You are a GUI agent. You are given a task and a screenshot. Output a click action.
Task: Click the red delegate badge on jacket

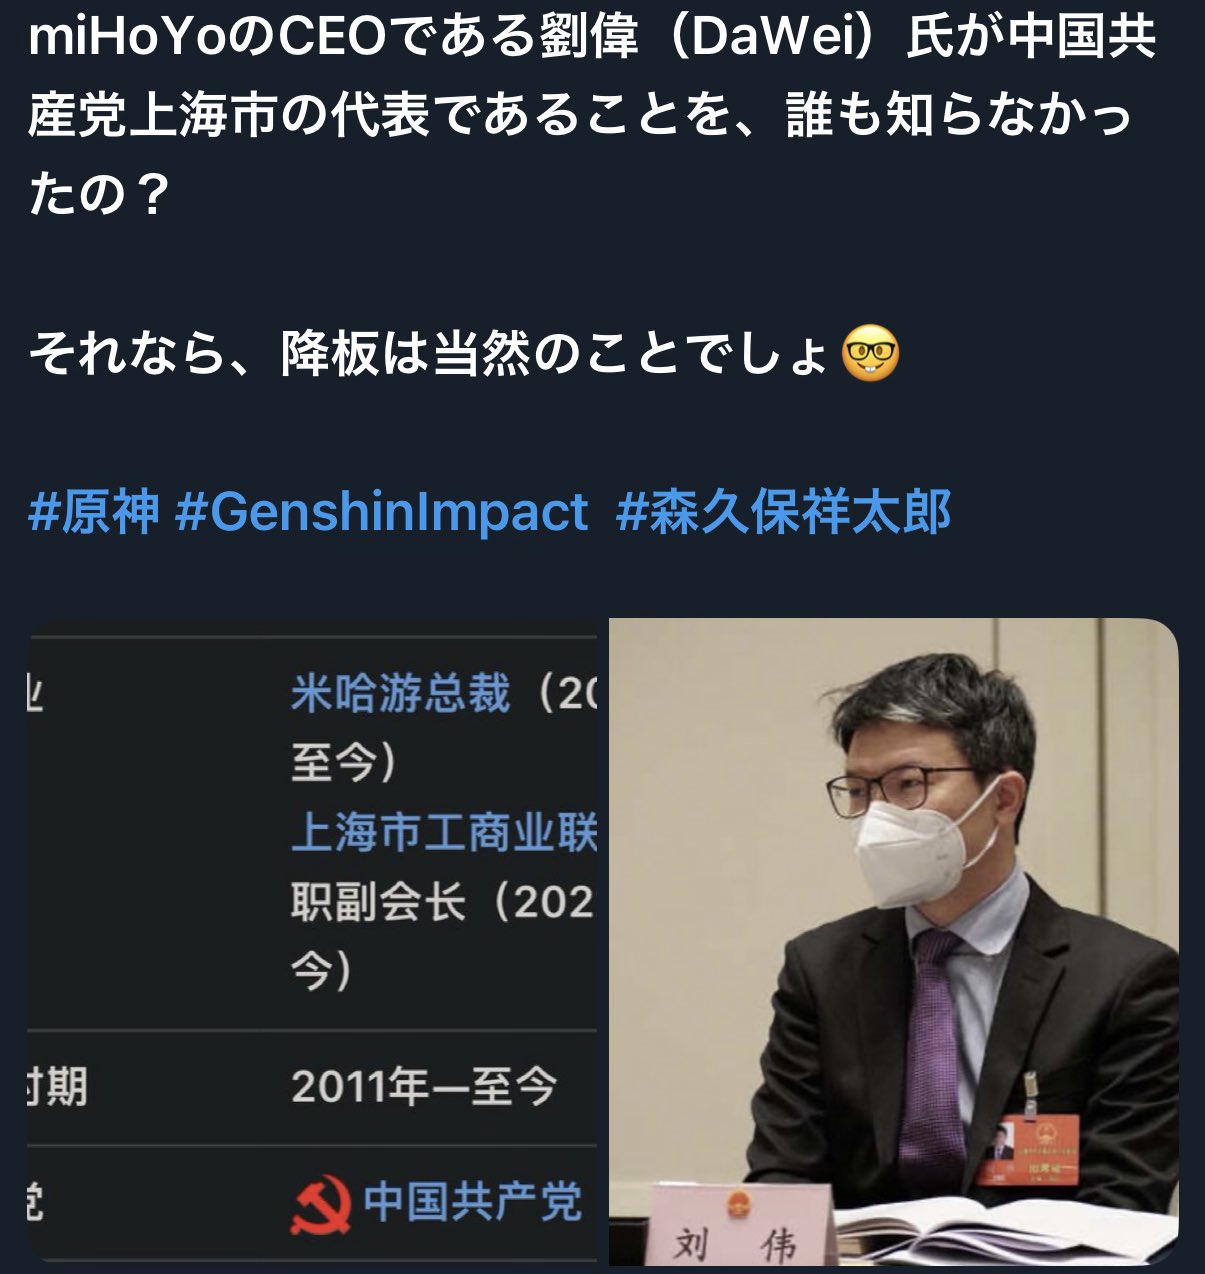coord(1027,1148)
